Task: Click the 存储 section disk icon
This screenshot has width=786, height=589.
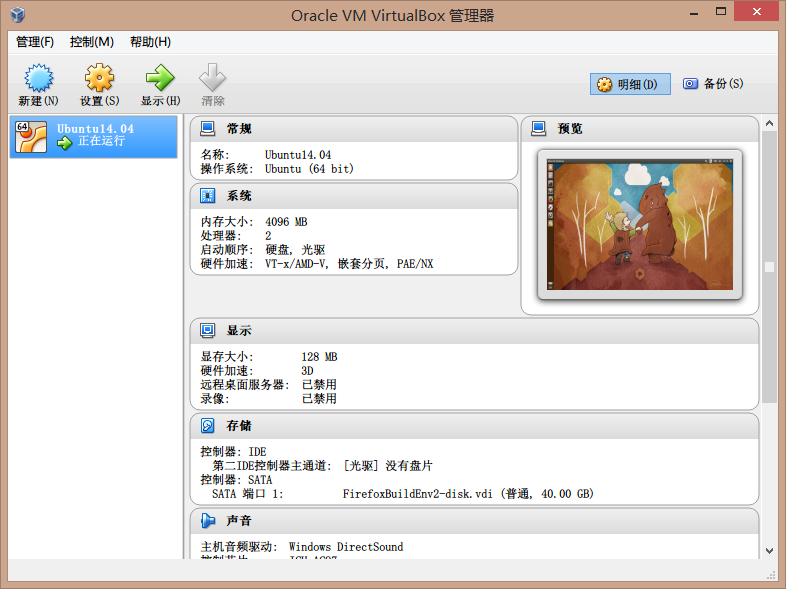Action: point(208,426)
